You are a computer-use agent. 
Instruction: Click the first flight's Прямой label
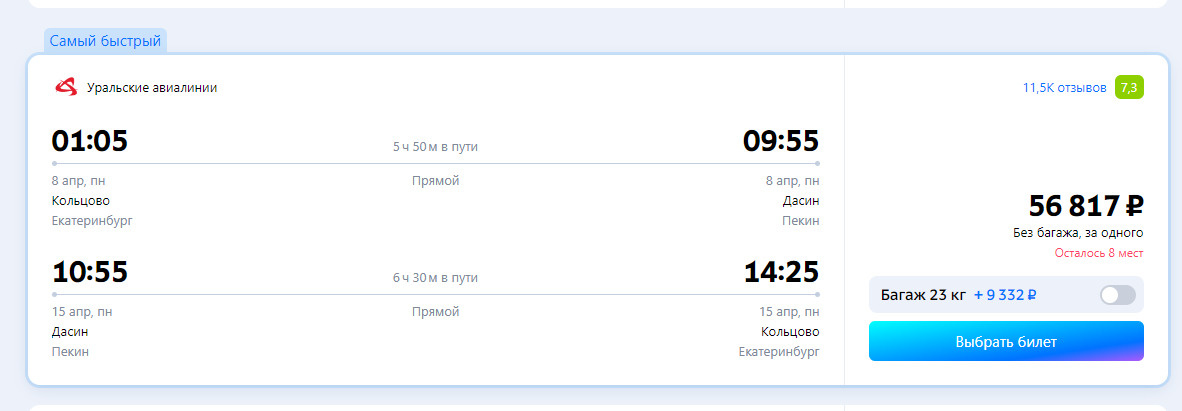click(x=436, y=181)
